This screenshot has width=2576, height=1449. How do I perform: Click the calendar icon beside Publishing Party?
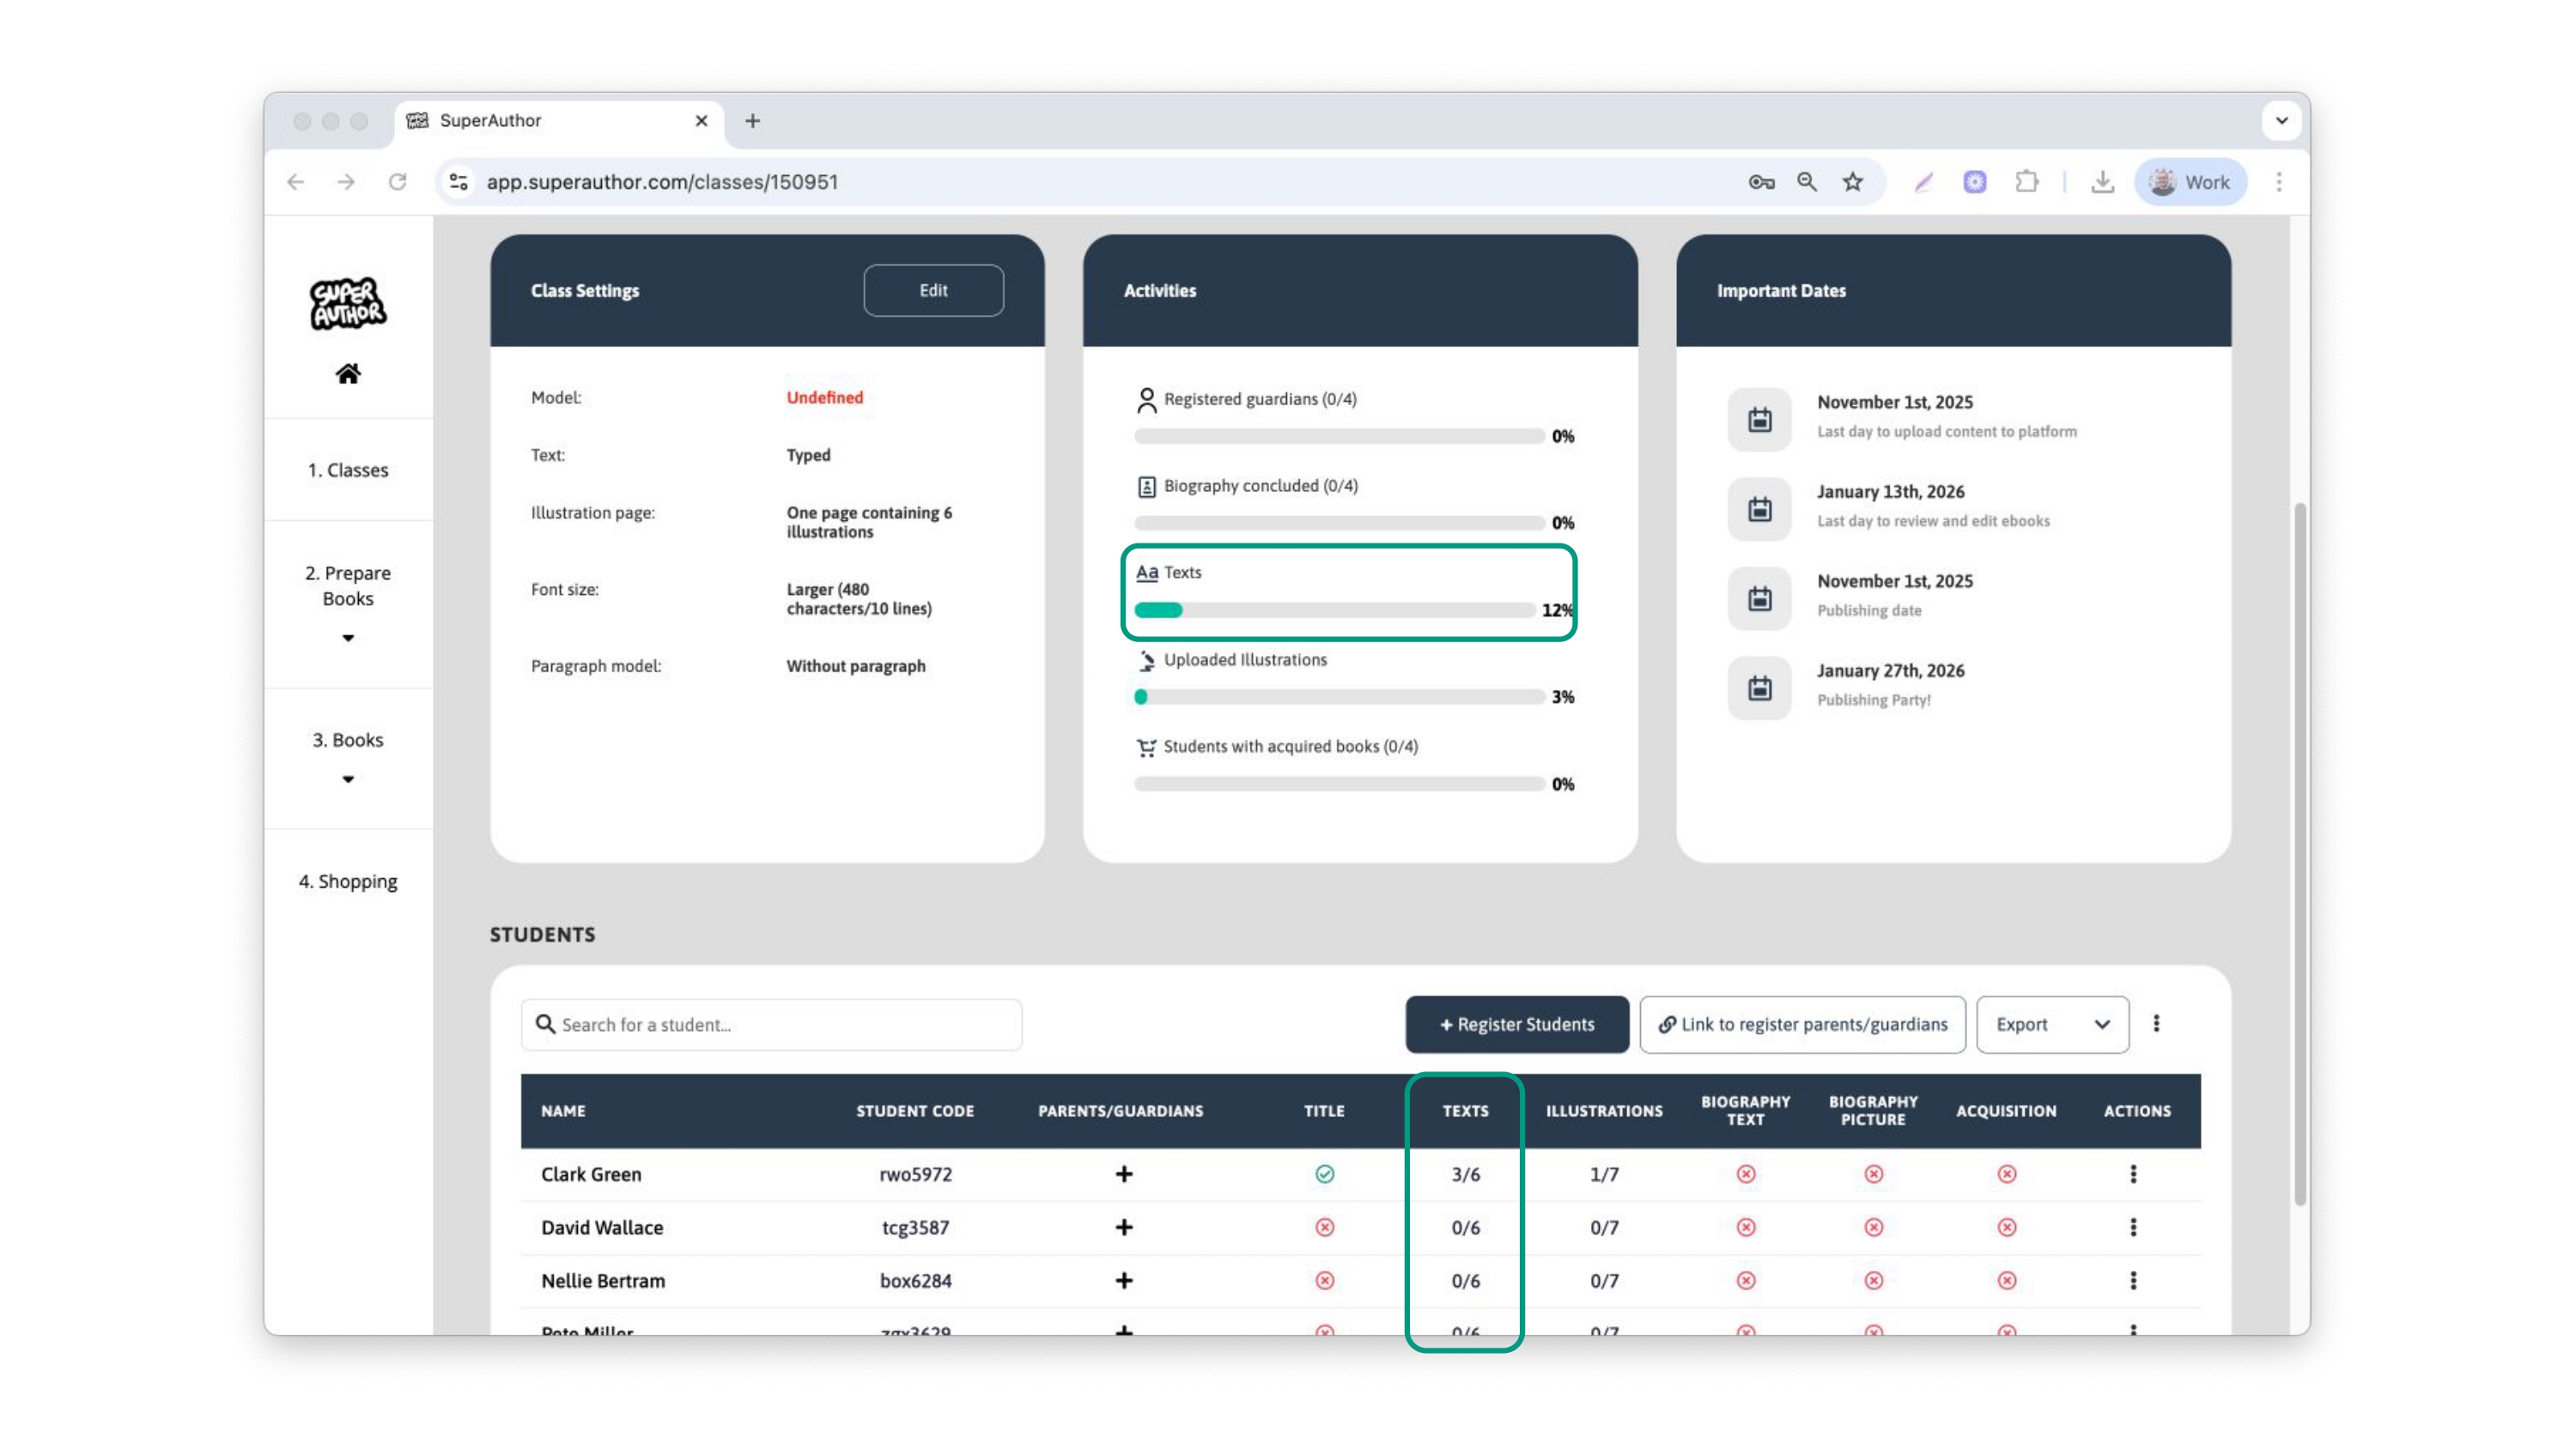[x=1760, y=688]
